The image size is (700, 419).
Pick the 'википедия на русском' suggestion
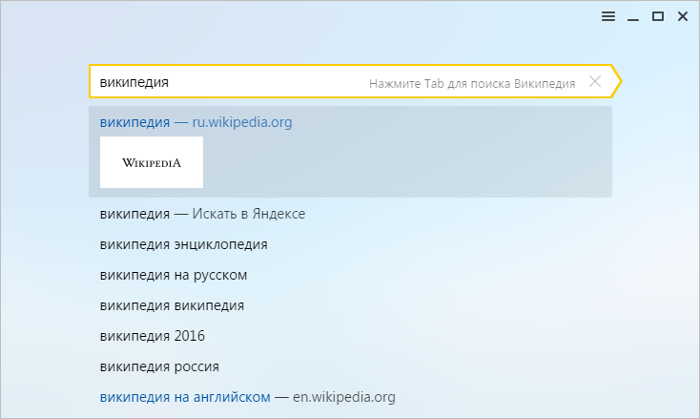(x=173, y=275)
